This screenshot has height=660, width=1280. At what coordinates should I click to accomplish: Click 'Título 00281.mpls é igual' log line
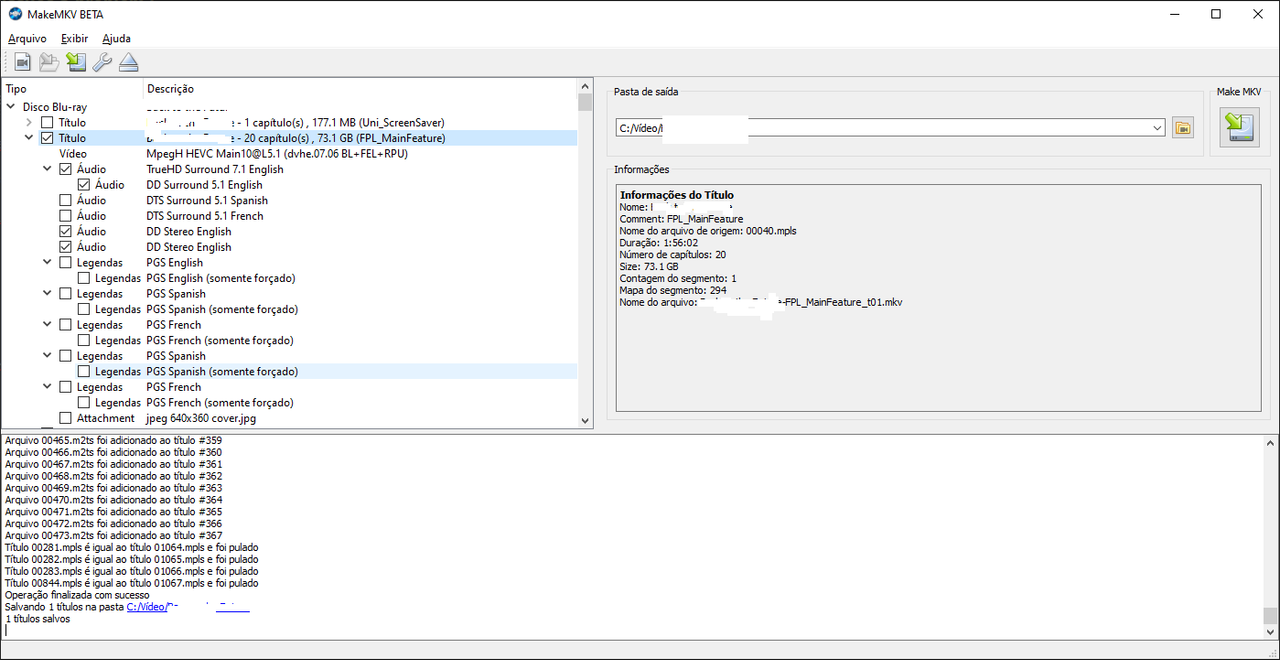tap(132, 548)
